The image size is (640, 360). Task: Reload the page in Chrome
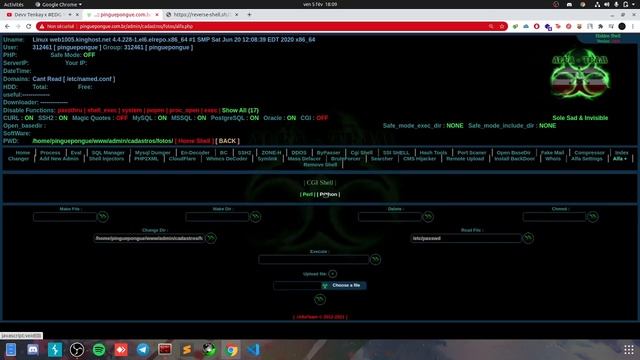pos(29,27)
